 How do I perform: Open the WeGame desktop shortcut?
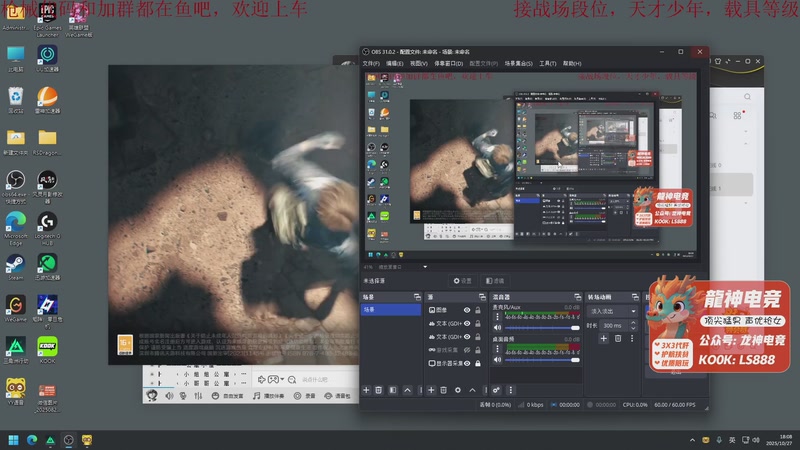[x=15, y=309]
